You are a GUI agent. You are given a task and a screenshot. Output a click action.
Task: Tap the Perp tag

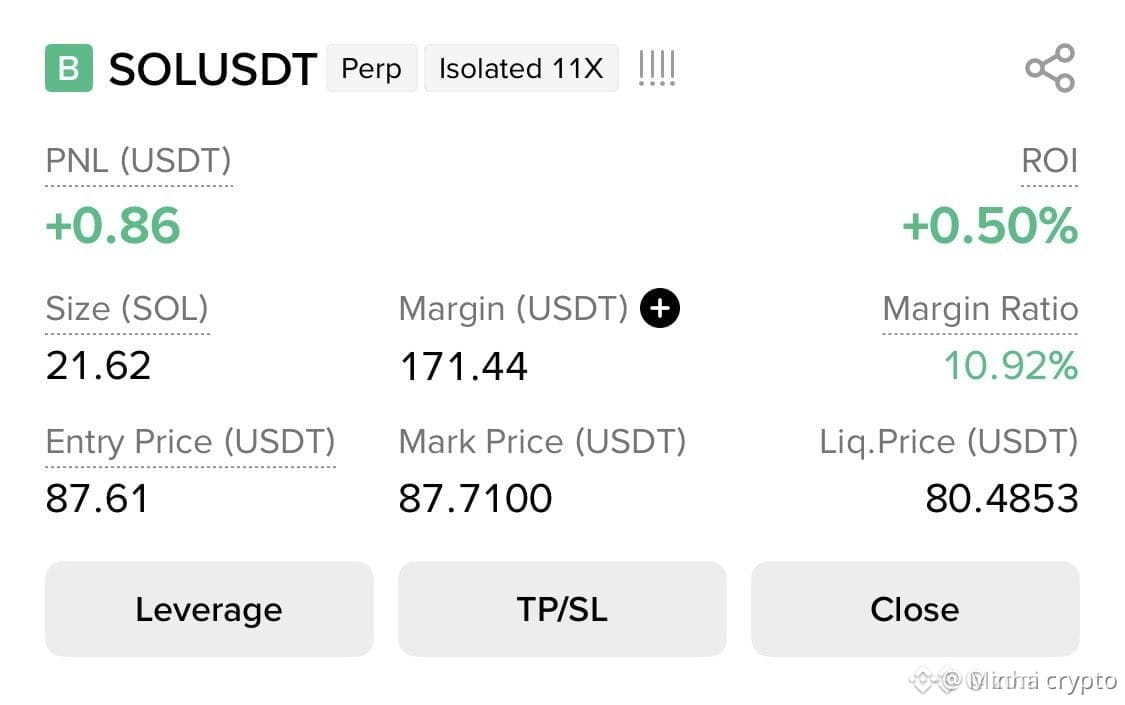pyautogui.click(x=372, y=68)
